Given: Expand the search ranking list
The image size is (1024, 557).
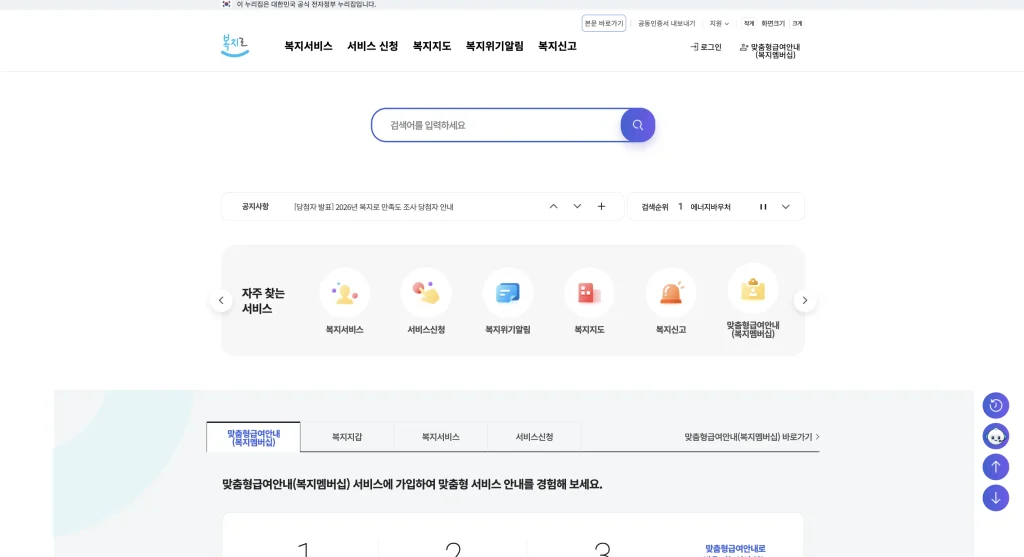Looking at the screenshot, I should pyautogui.click(x=786, y=207).
